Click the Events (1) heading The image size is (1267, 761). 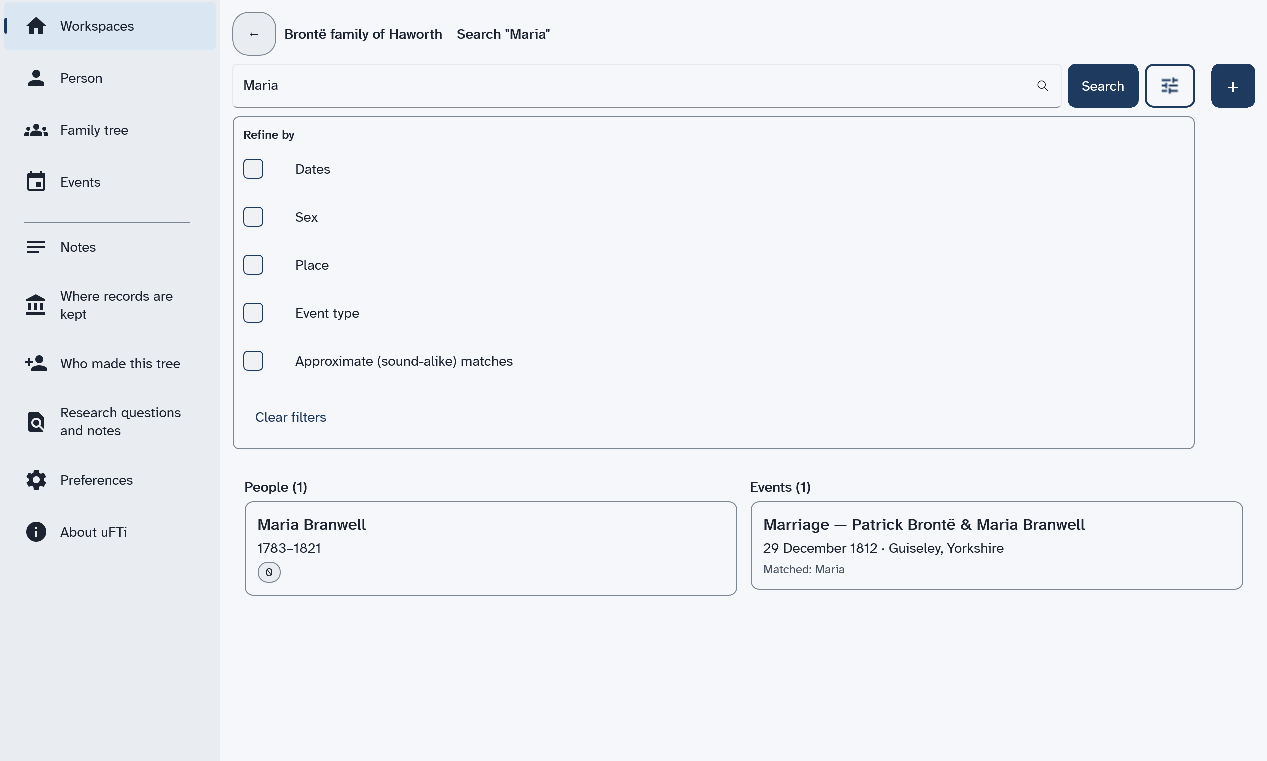[x=780, y=487]
